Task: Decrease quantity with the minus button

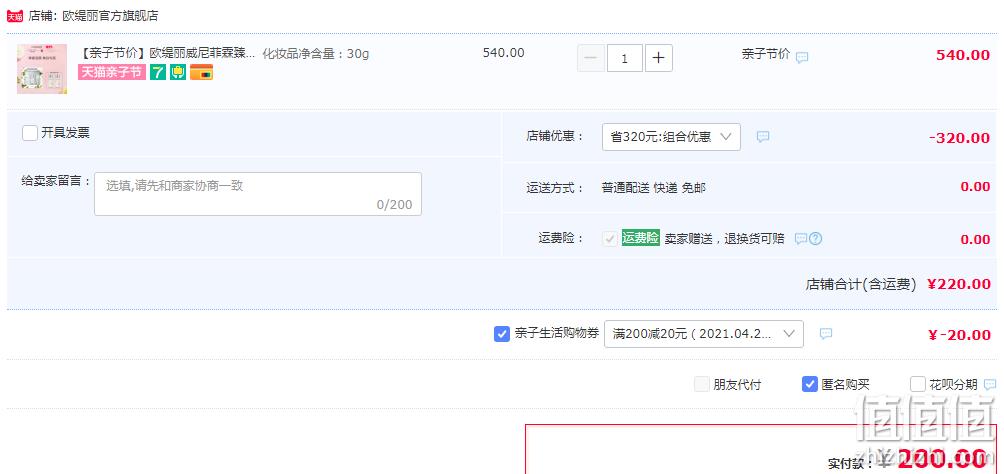Action: [590, 58]
